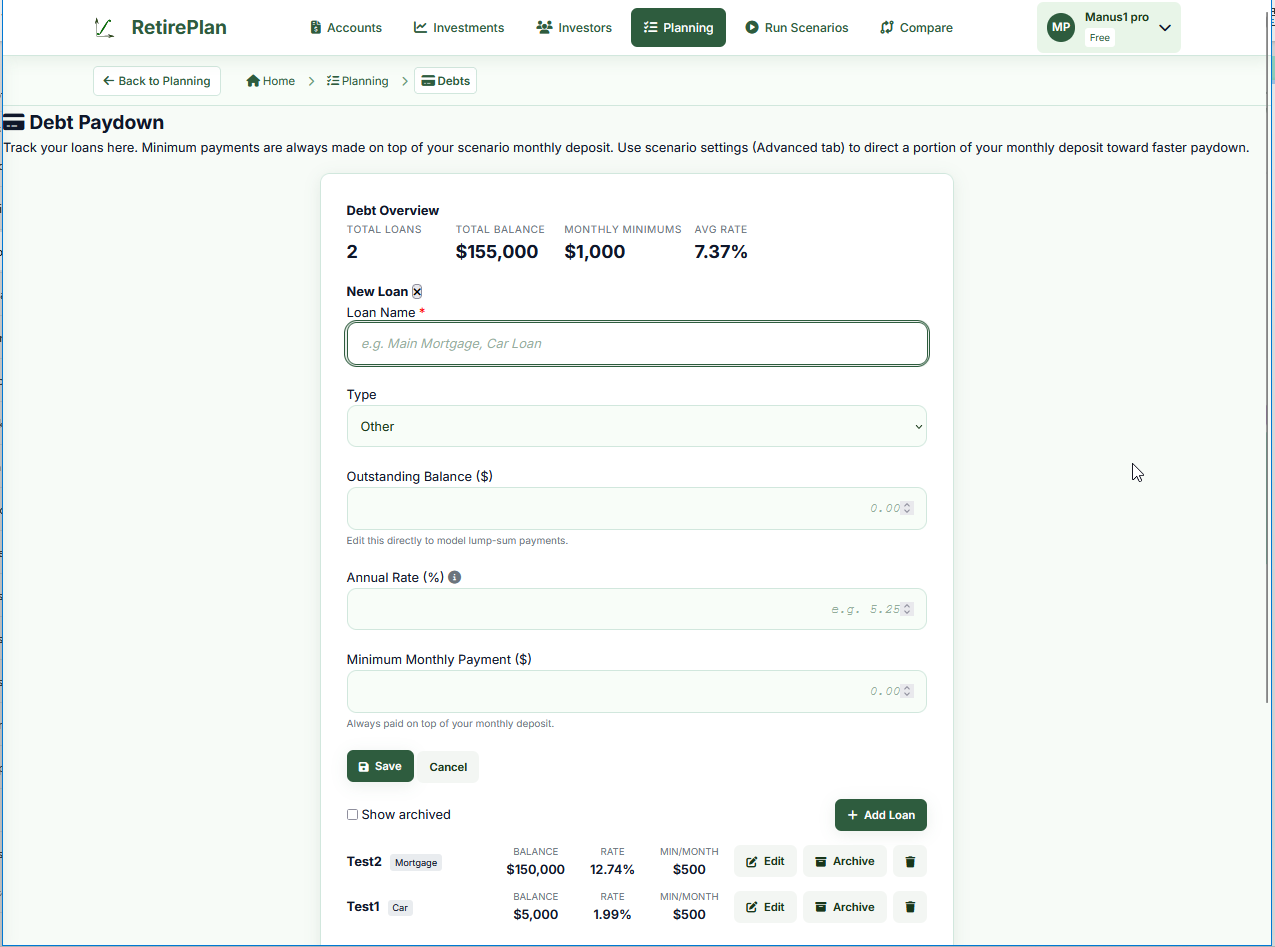Expand the Manus1 pro account menu chevron
The image size is (1275, 947).
(x=1165, y=28)
